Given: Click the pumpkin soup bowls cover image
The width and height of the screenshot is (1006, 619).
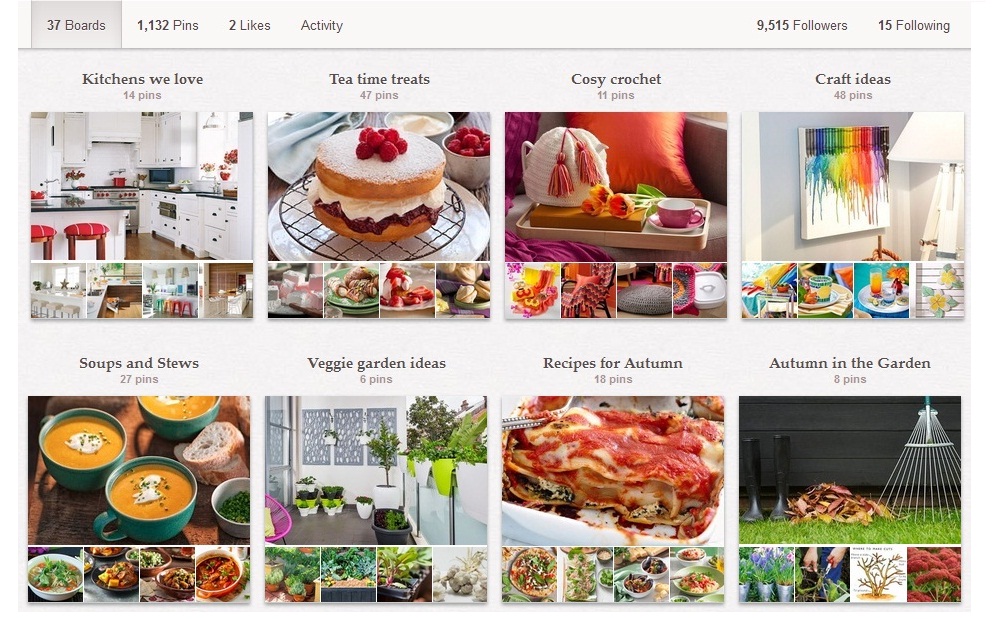Looking at the screenshot, I should (139, 471).
